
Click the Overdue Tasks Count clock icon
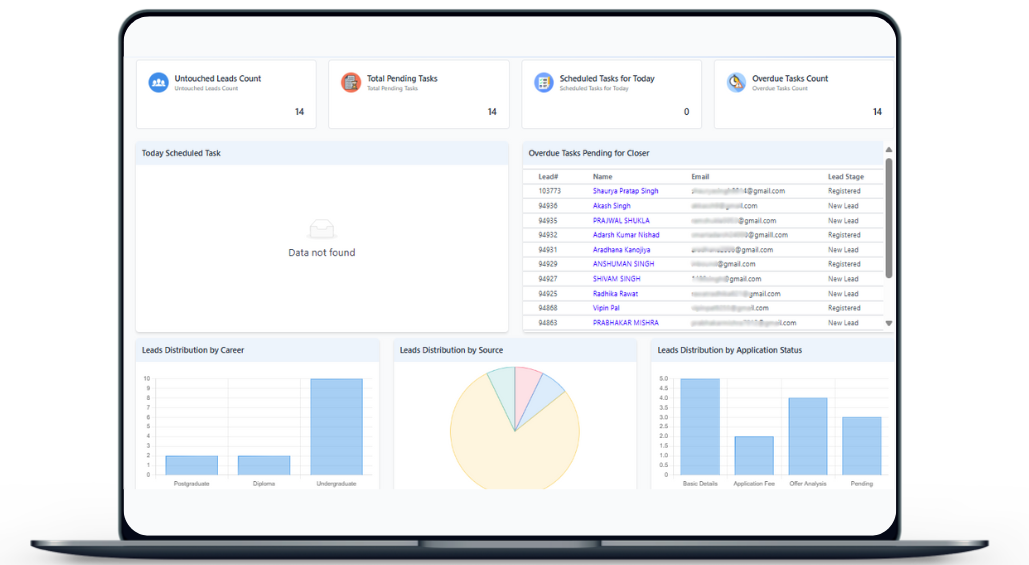(x=736, y=83)
